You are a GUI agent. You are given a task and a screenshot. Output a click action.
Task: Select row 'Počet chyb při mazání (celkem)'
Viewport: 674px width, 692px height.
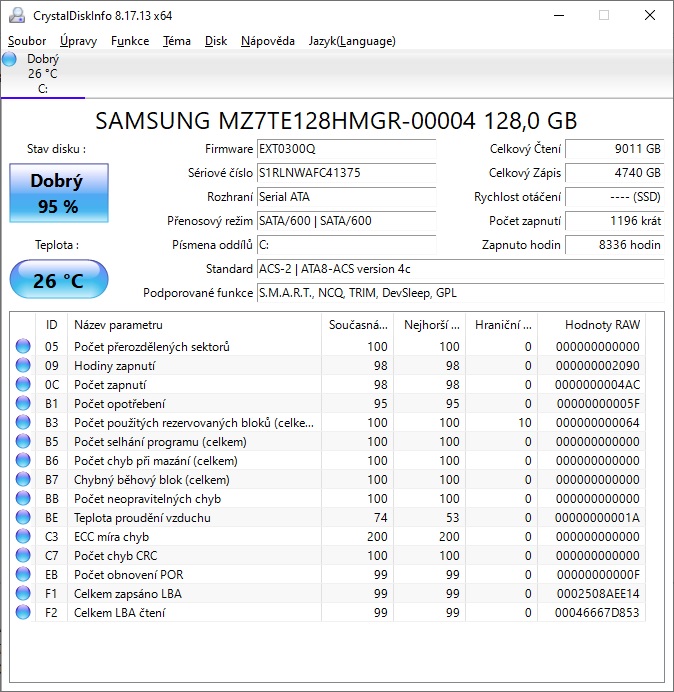click(x=328, y=460)
